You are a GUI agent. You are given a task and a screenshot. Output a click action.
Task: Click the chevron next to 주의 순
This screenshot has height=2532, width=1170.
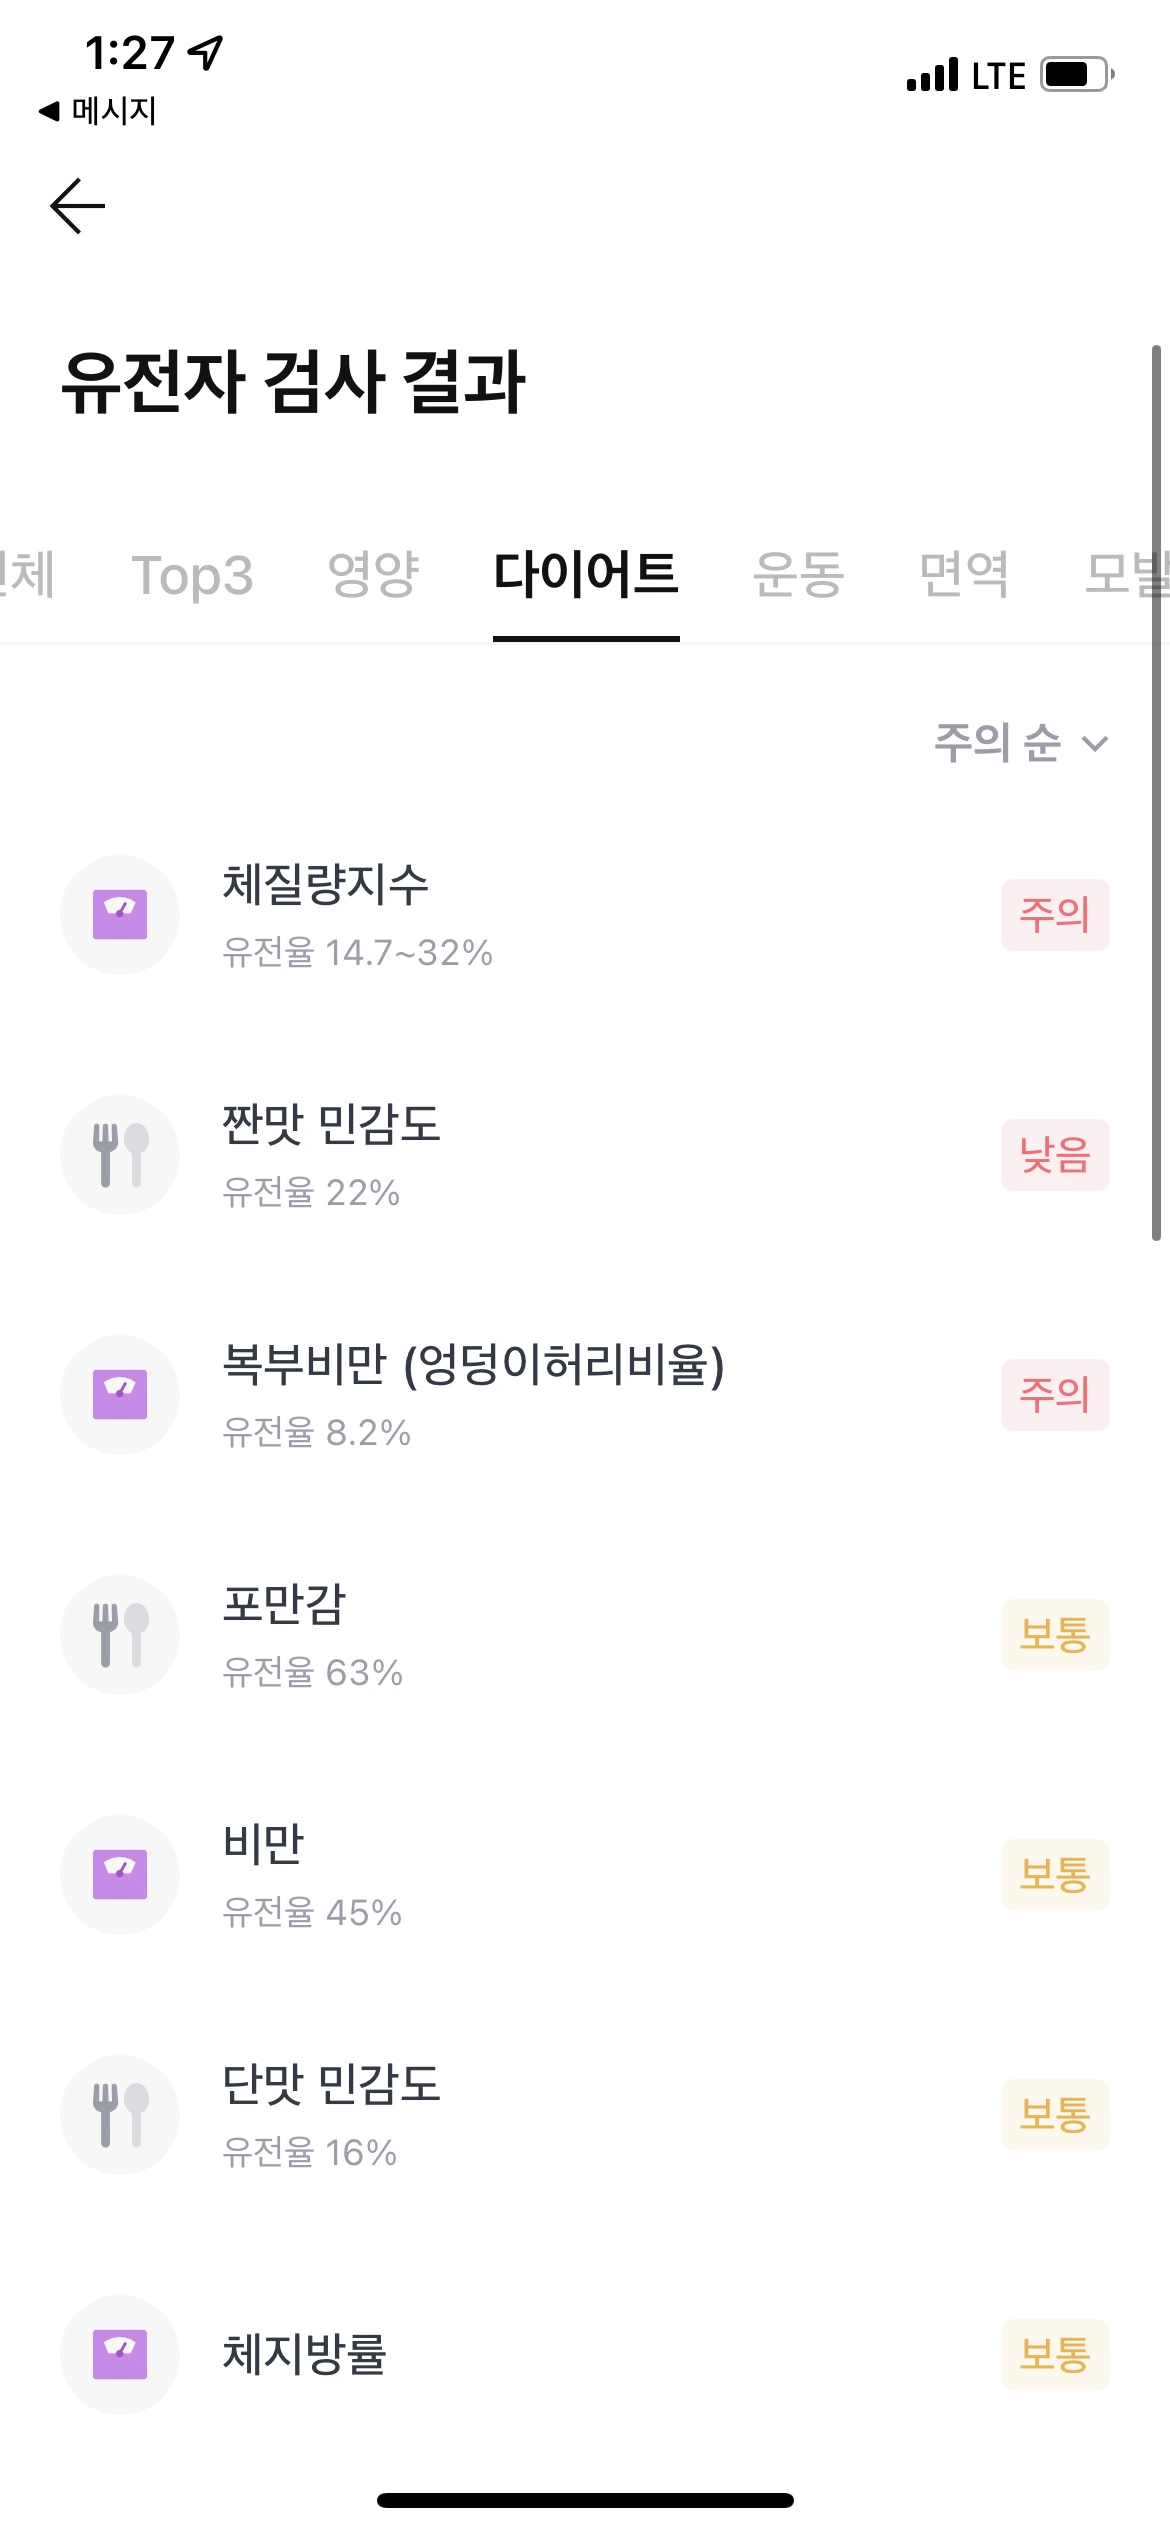1096,744
